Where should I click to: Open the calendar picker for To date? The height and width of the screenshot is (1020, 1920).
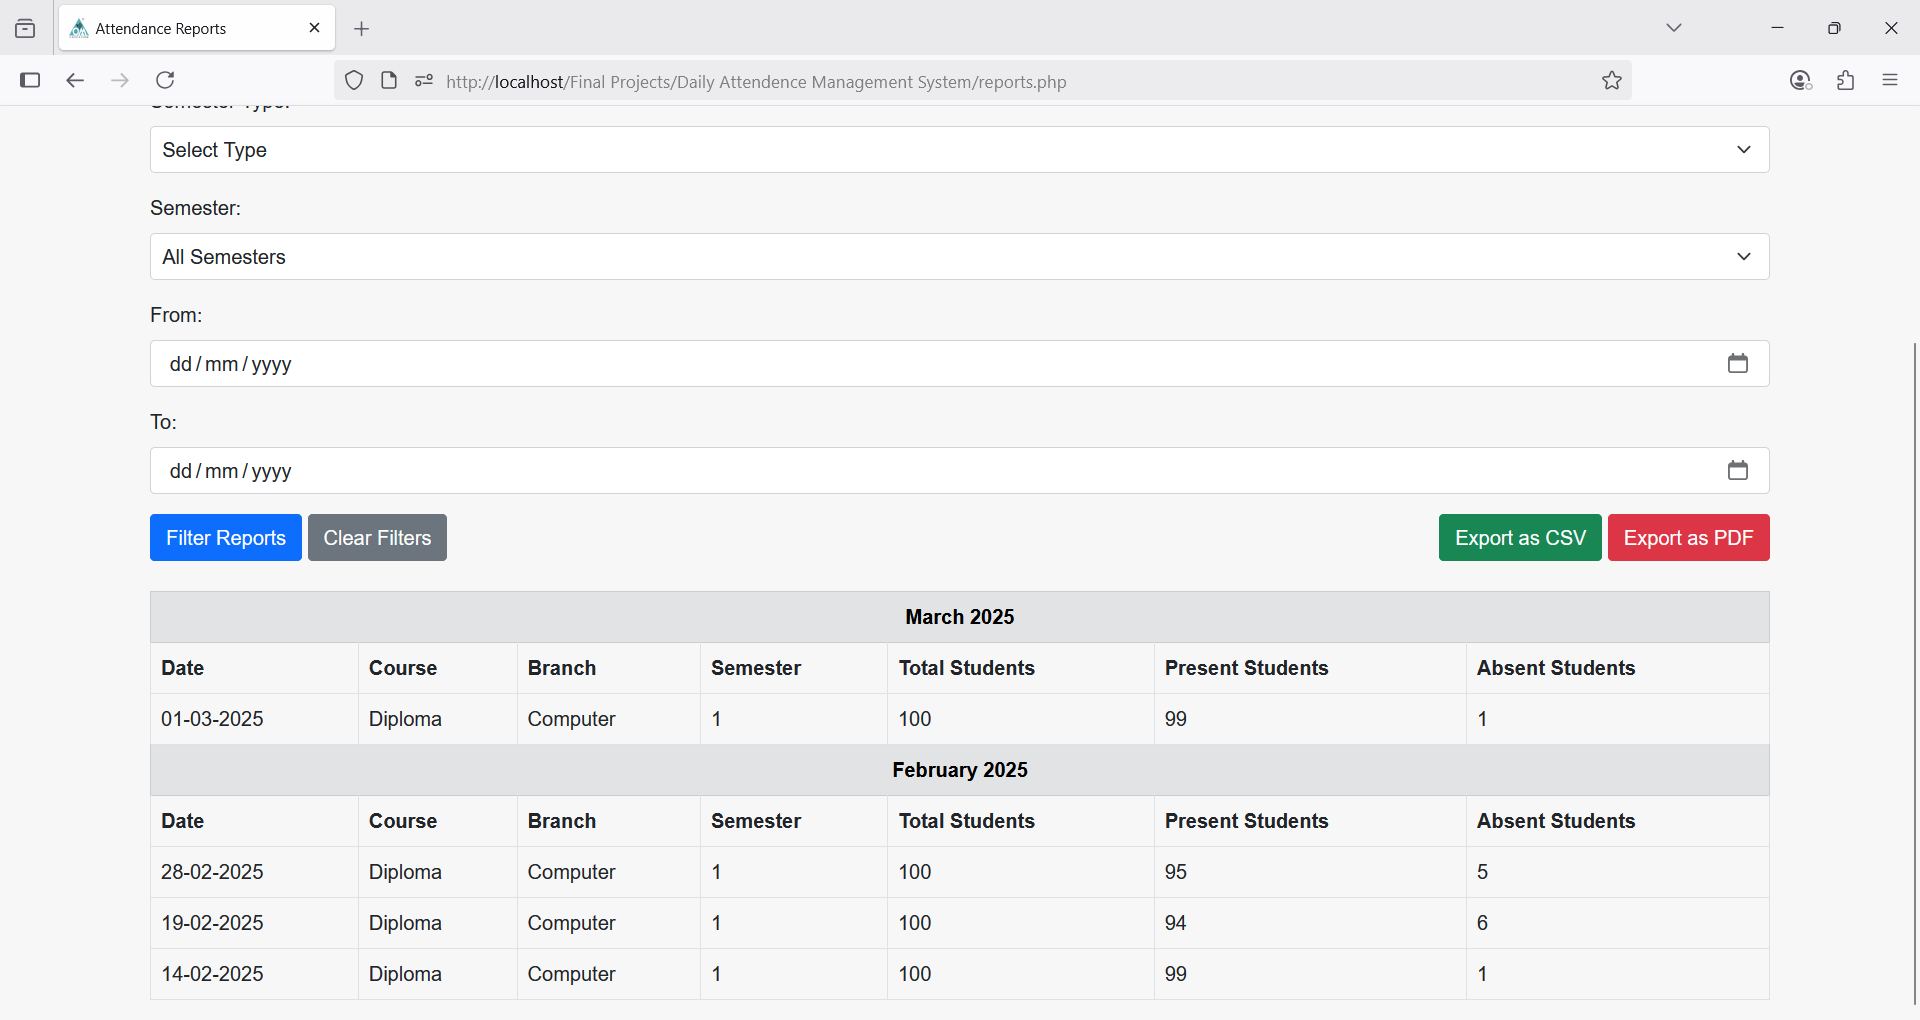[1737, 470]
